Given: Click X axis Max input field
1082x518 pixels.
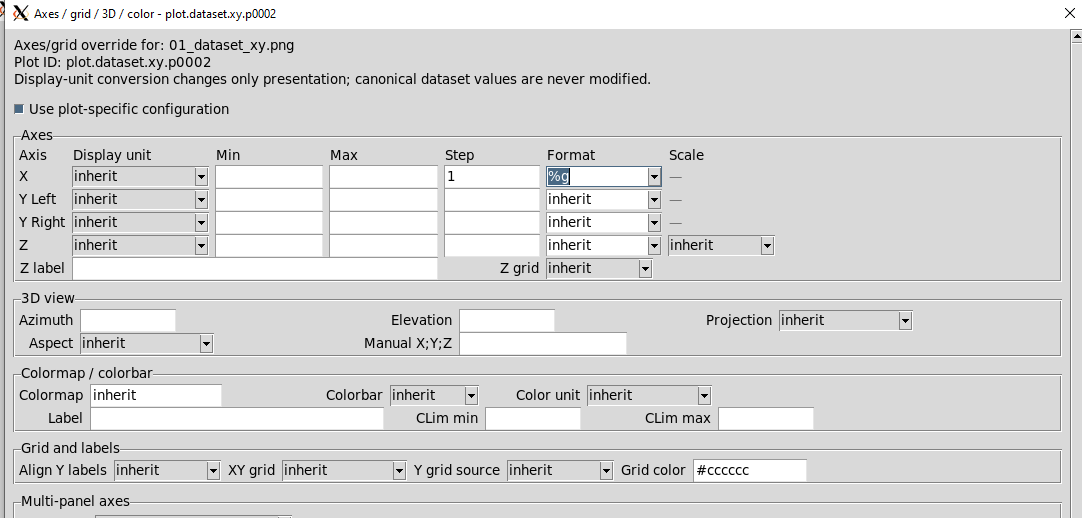Looking at the screenshot, I should coord(384,177).
